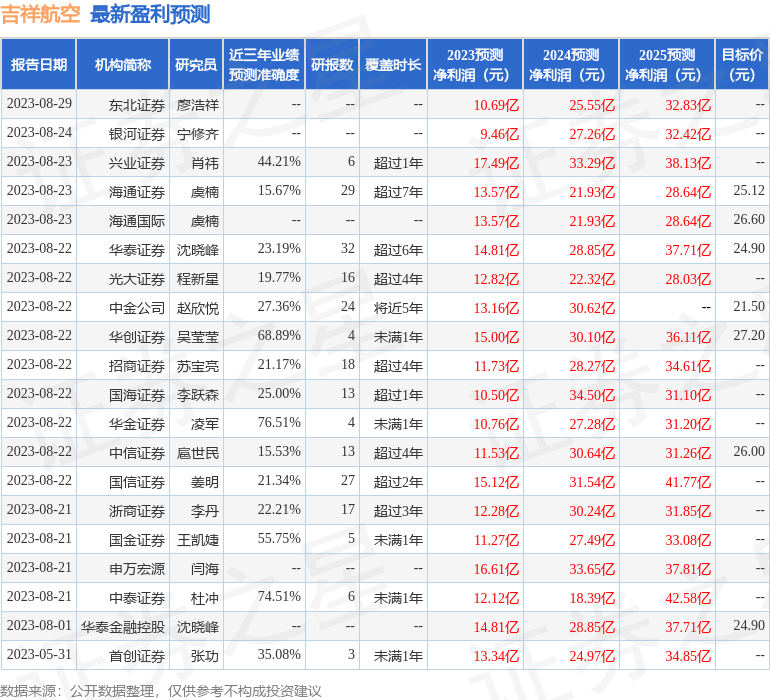The height and width of the screenshot is (700, 770).
Task: Click the accuracy value 44.21%
Action: (x=279, y=162)
